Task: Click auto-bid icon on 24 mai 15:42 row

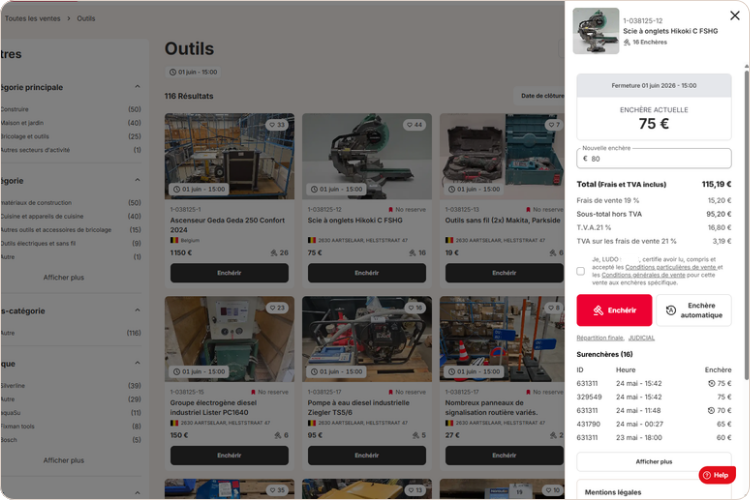Action: coord(711,383)
